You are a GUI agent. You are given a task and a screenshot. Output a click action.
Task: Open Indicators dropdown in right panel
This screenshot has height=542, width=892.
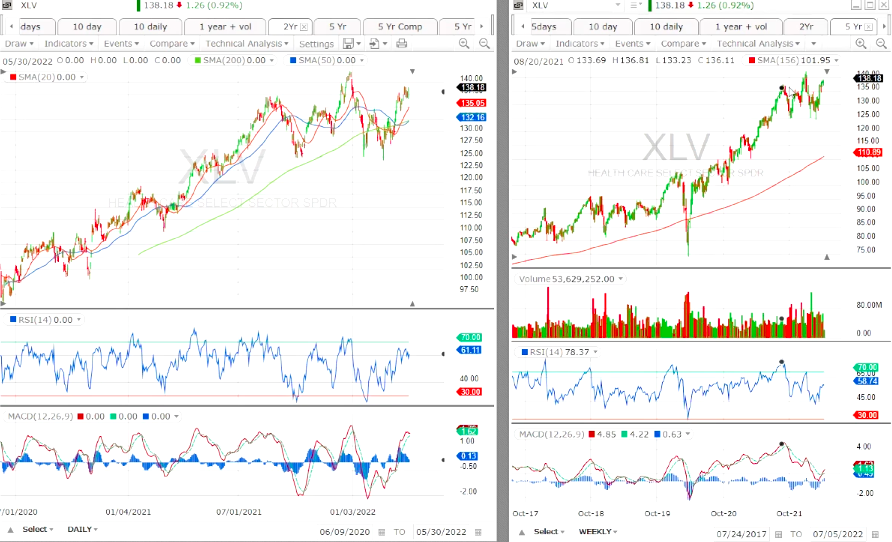(x=580, y=43)
